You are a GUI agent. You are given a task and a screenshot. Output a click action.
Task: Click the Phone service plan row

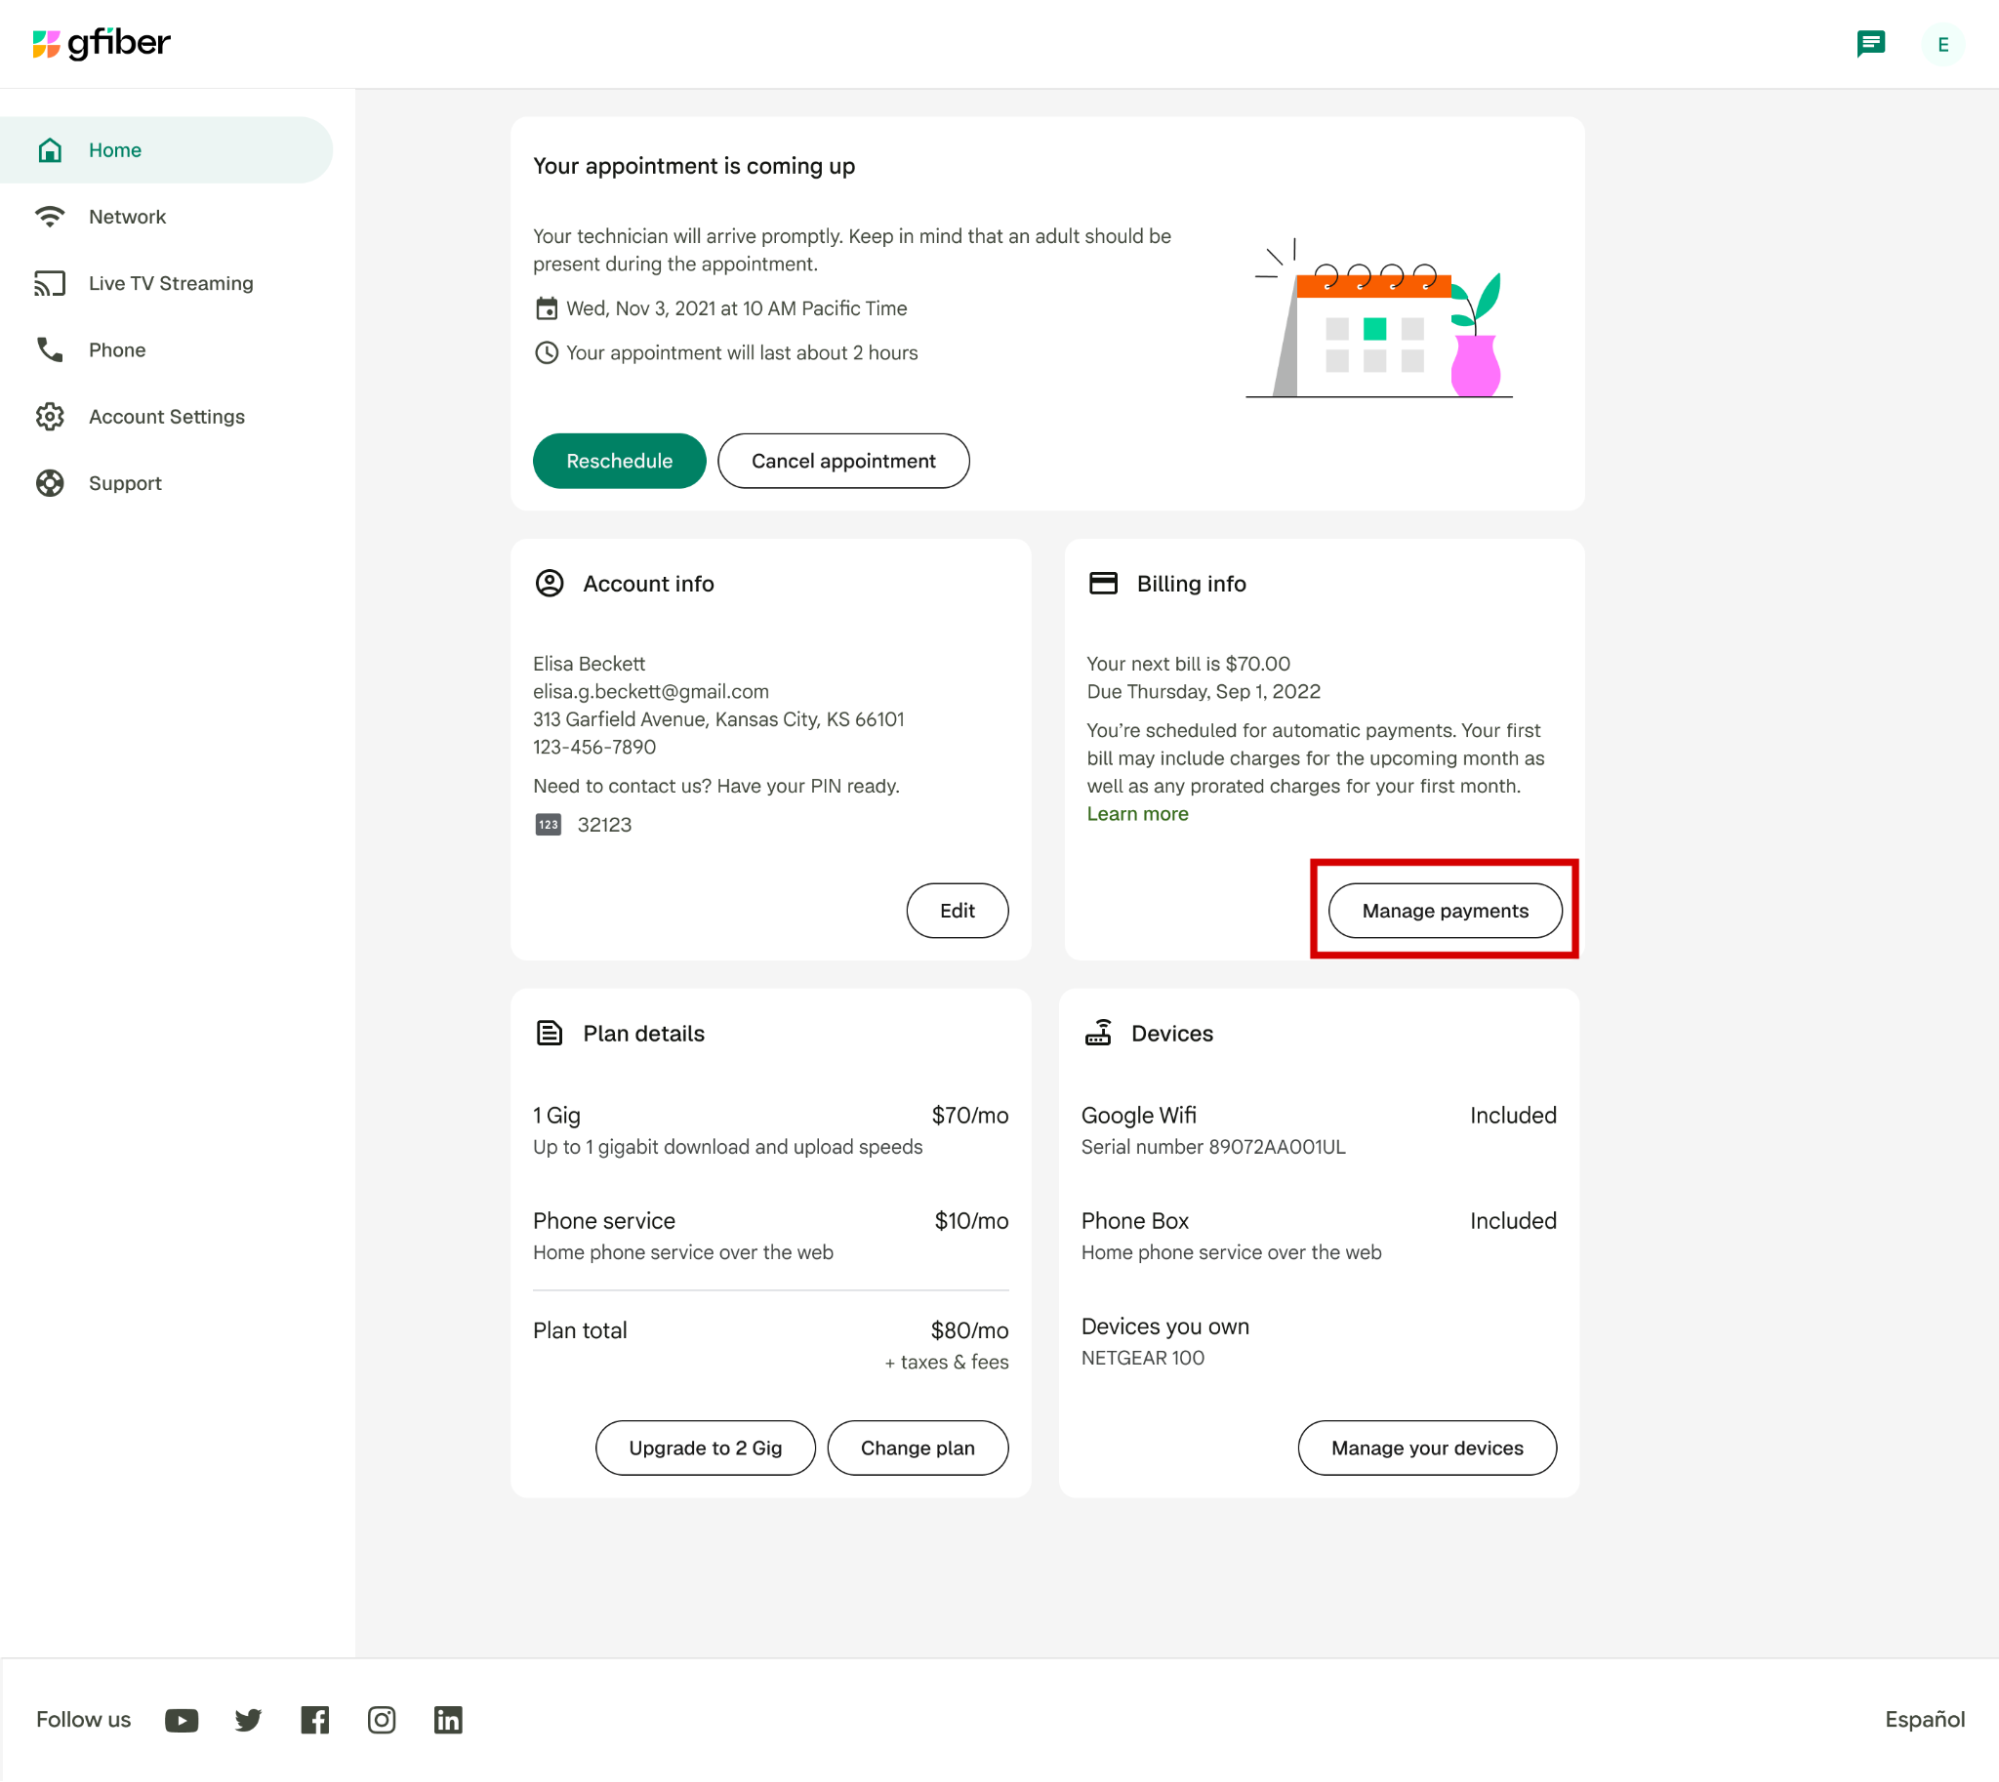click(770, 1236)
